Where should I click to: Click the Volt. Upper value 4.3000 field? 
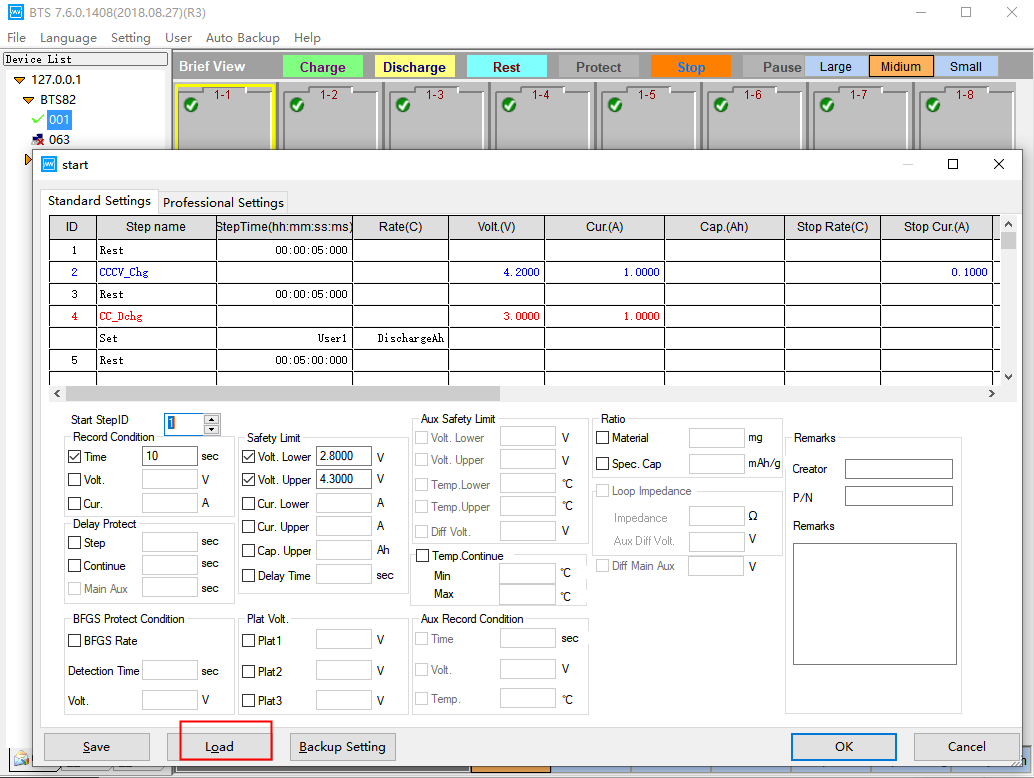coord(344,479)
